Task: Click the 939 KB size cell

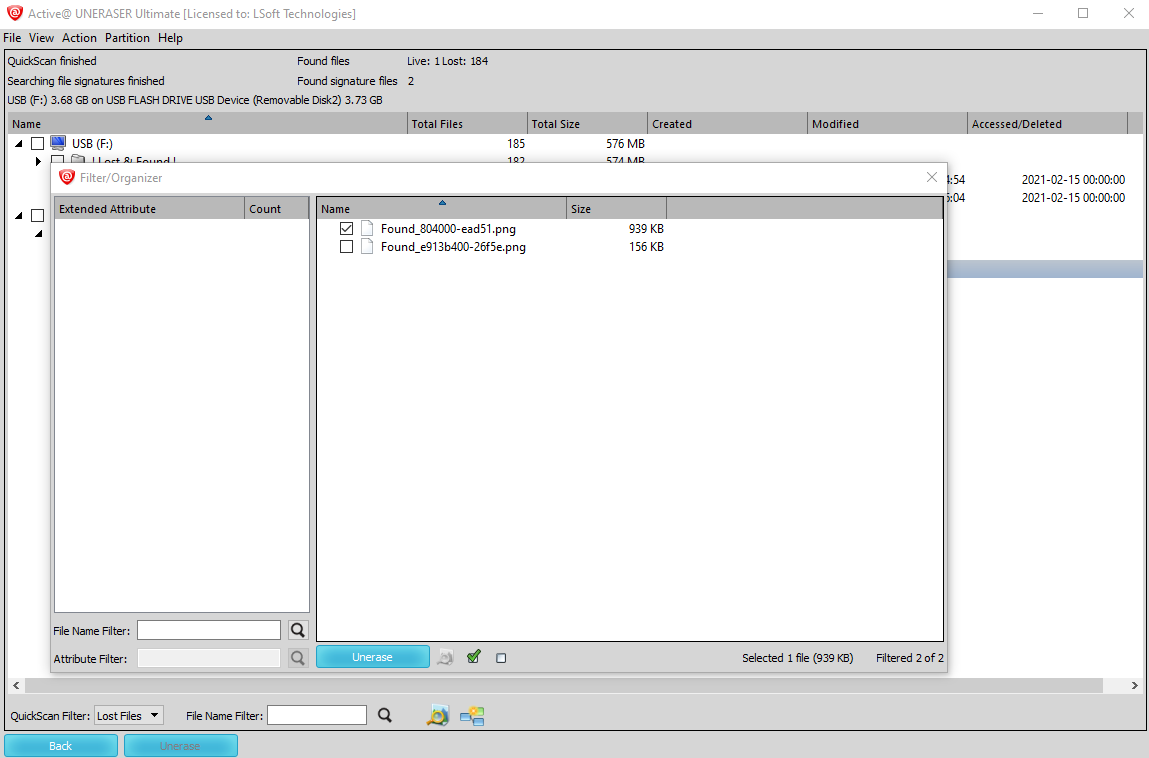Action: pos(646,229)
